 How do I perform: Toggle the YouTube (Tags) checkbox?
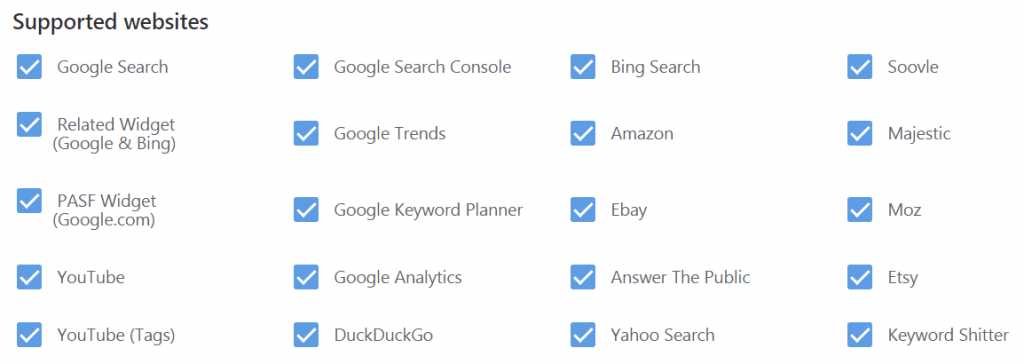pos(29,335)
